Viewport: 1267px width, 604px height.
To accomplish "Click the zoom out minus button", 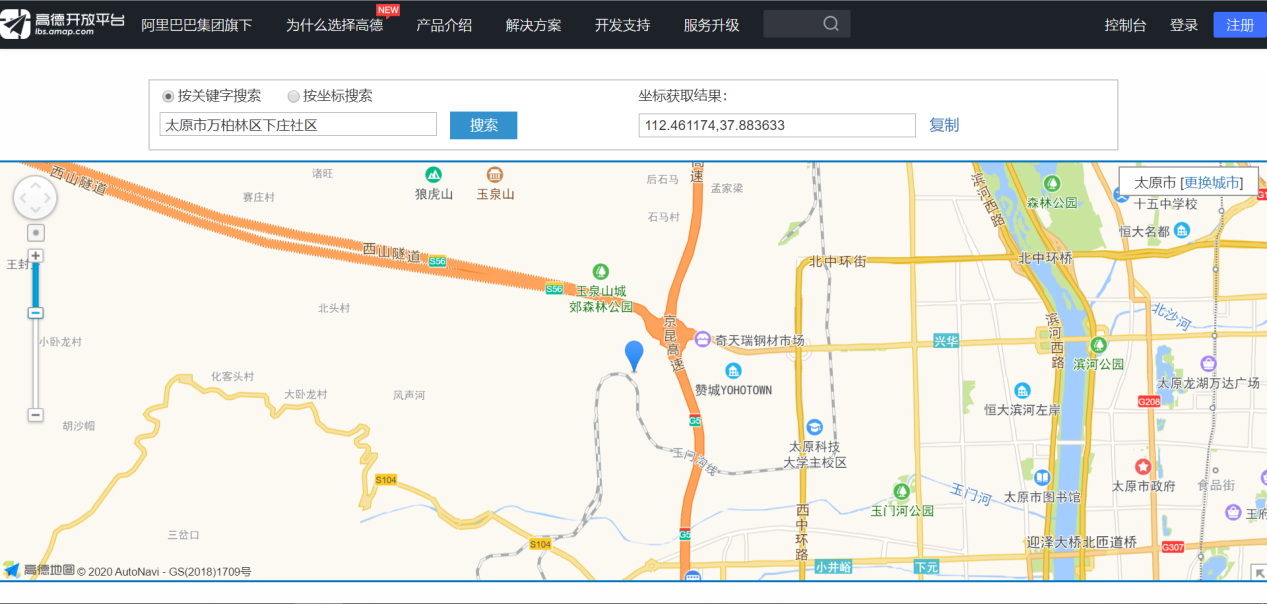I will [36, 414].
